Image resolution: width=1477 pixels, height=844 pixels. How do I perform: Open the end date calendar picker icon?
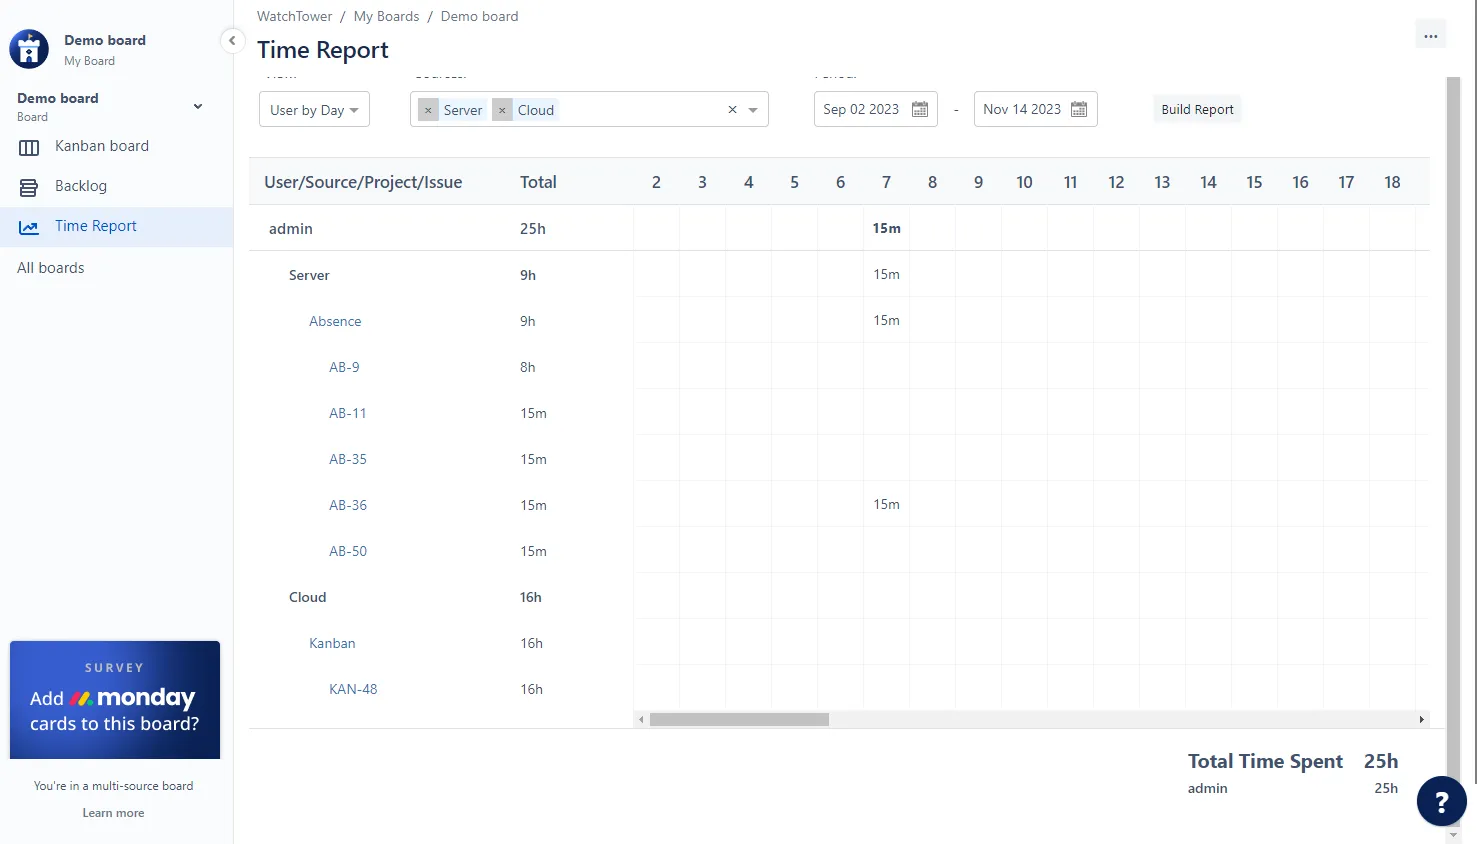pos(1079,109)
